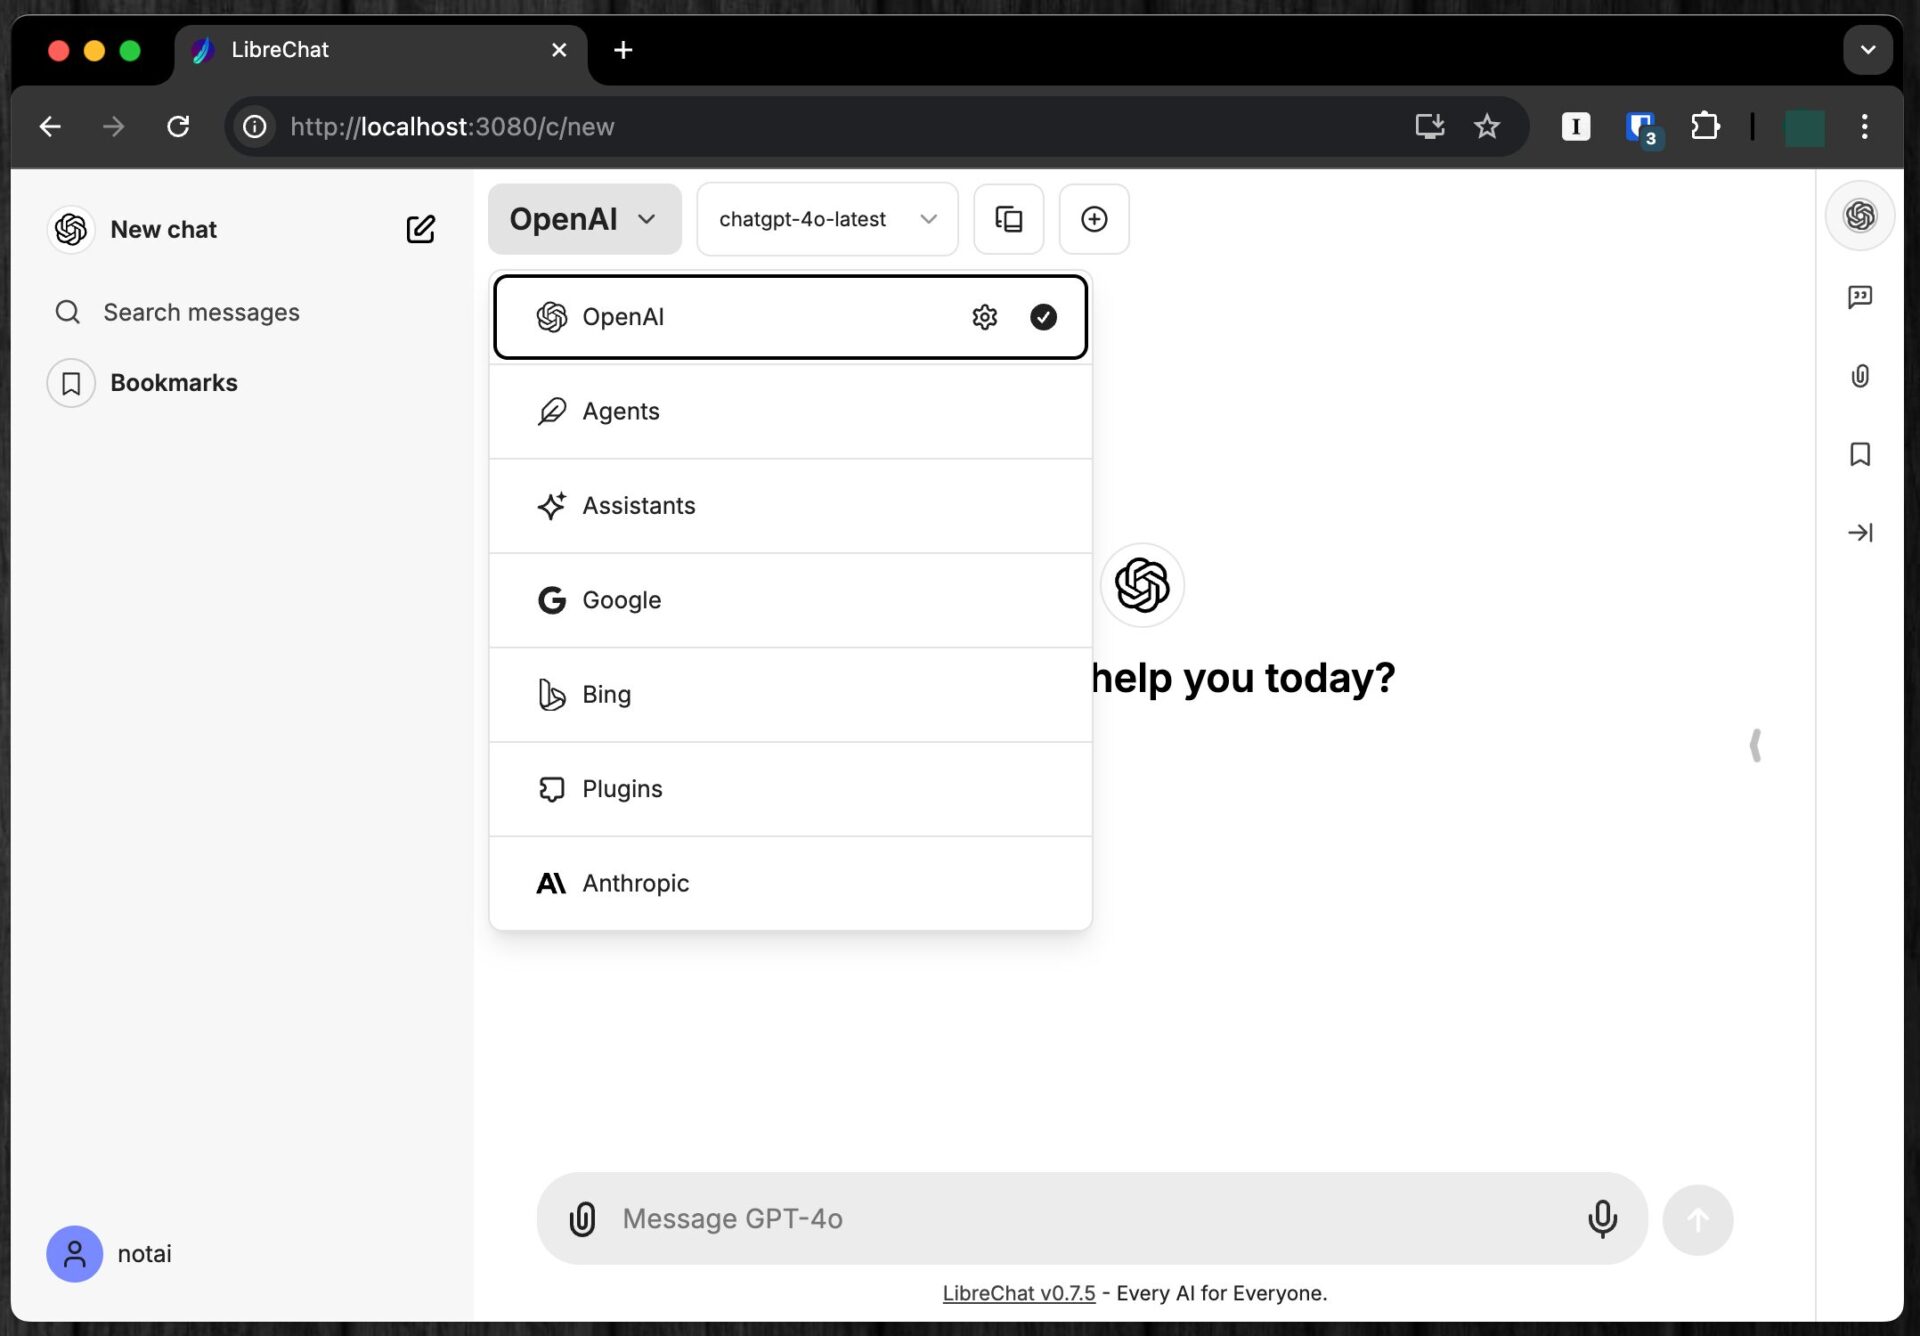Click the plus circle new conversation icon
The height and width of the screenshot is (1336, 1920).
pyautogui.click(x=1094, y=219)
